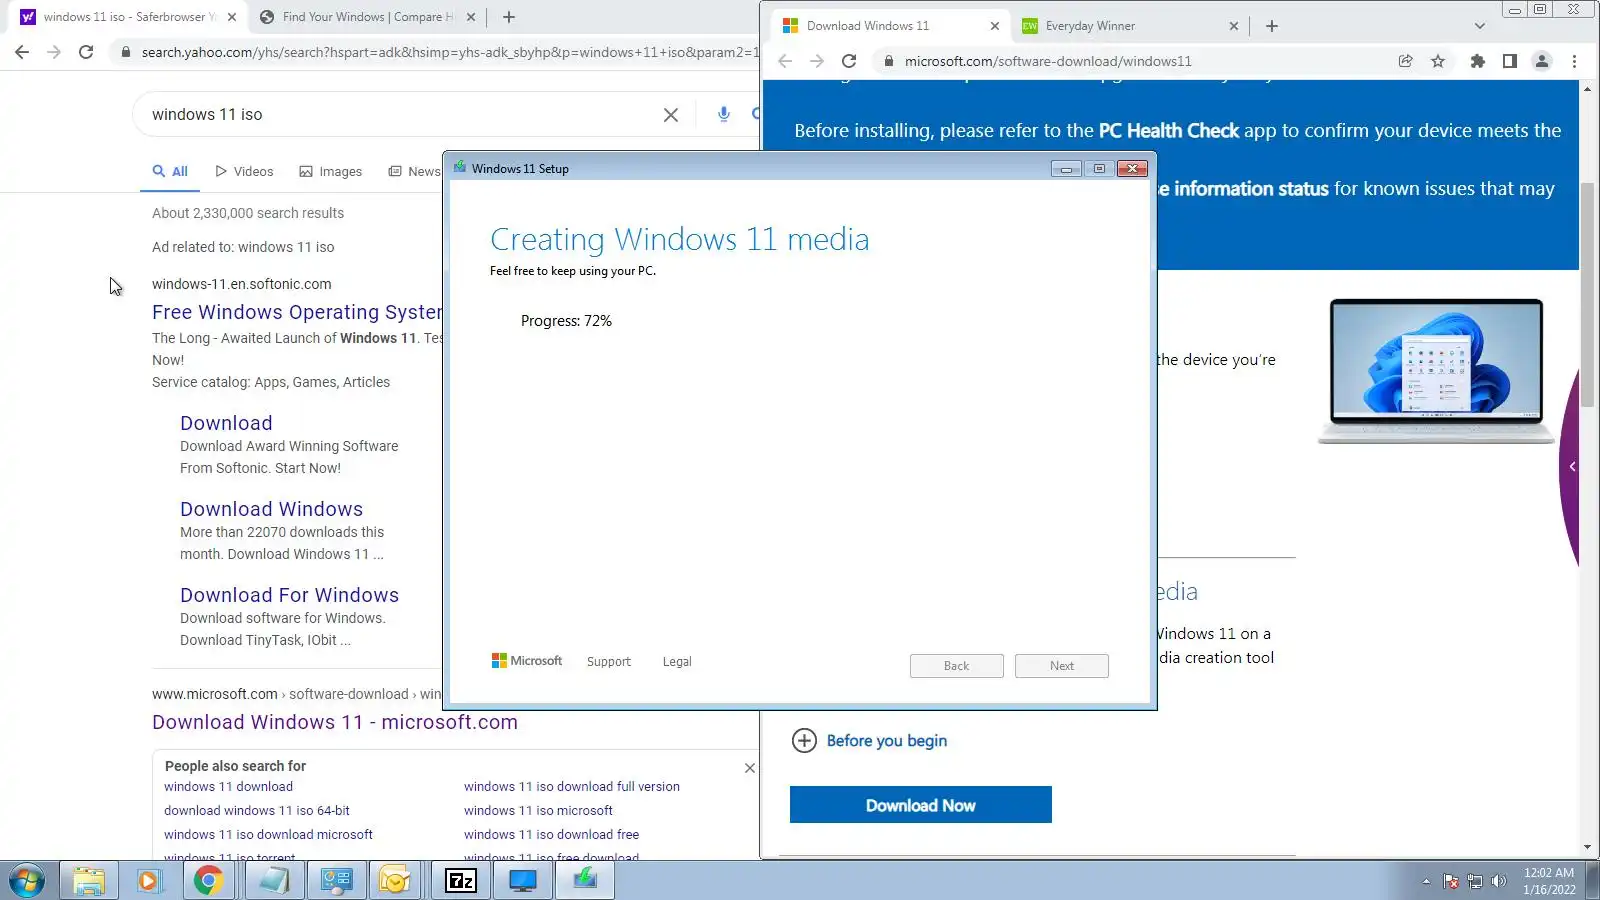Screen dimensions: 1600x900
Task: Select the Images search filter
Action: click(x=331, y=172)
